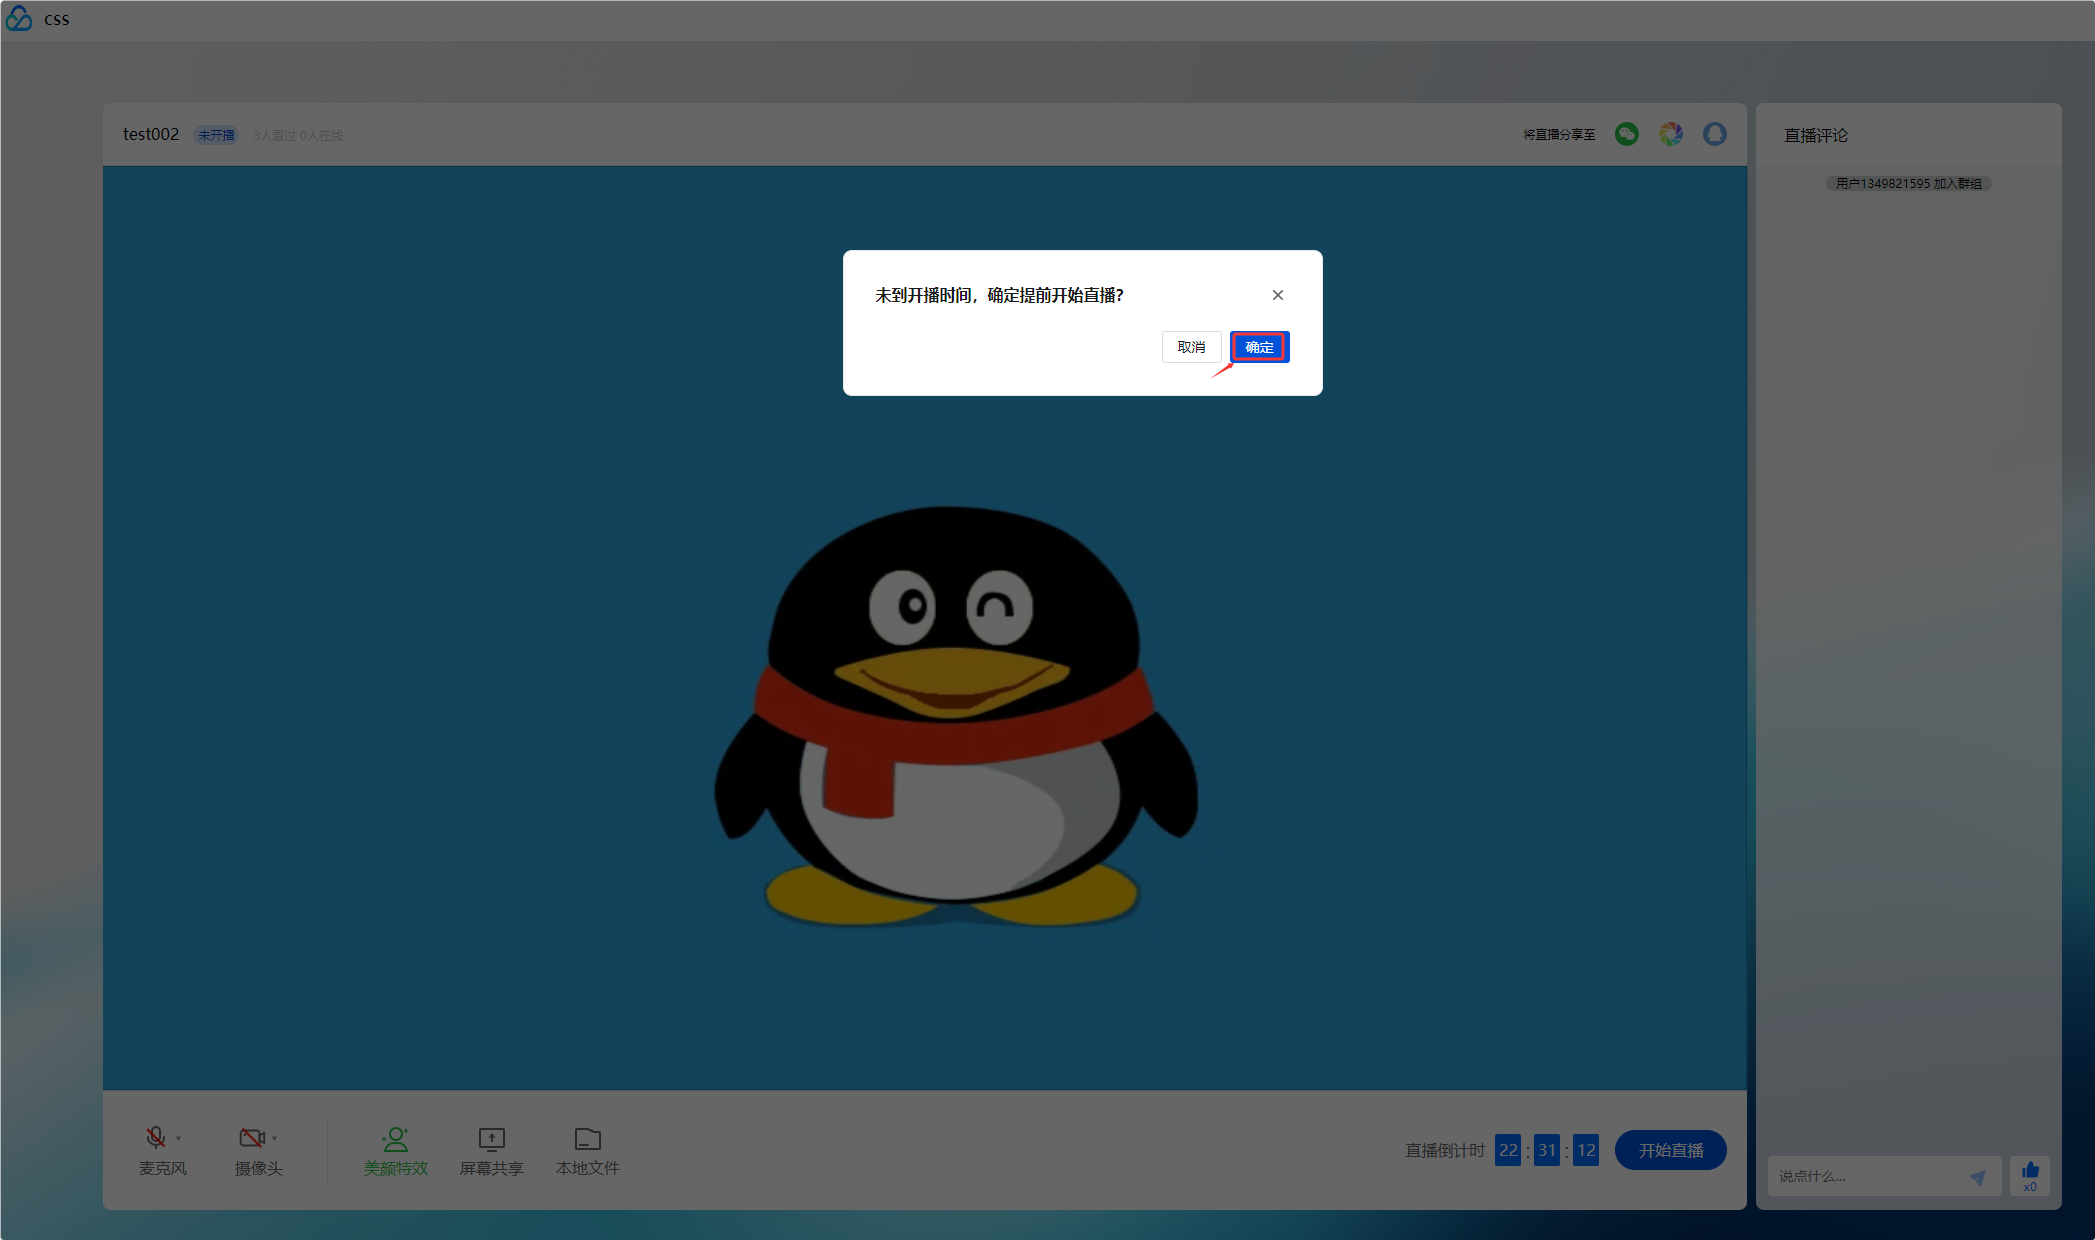Click the countdown seconds value 12

1586,1150
